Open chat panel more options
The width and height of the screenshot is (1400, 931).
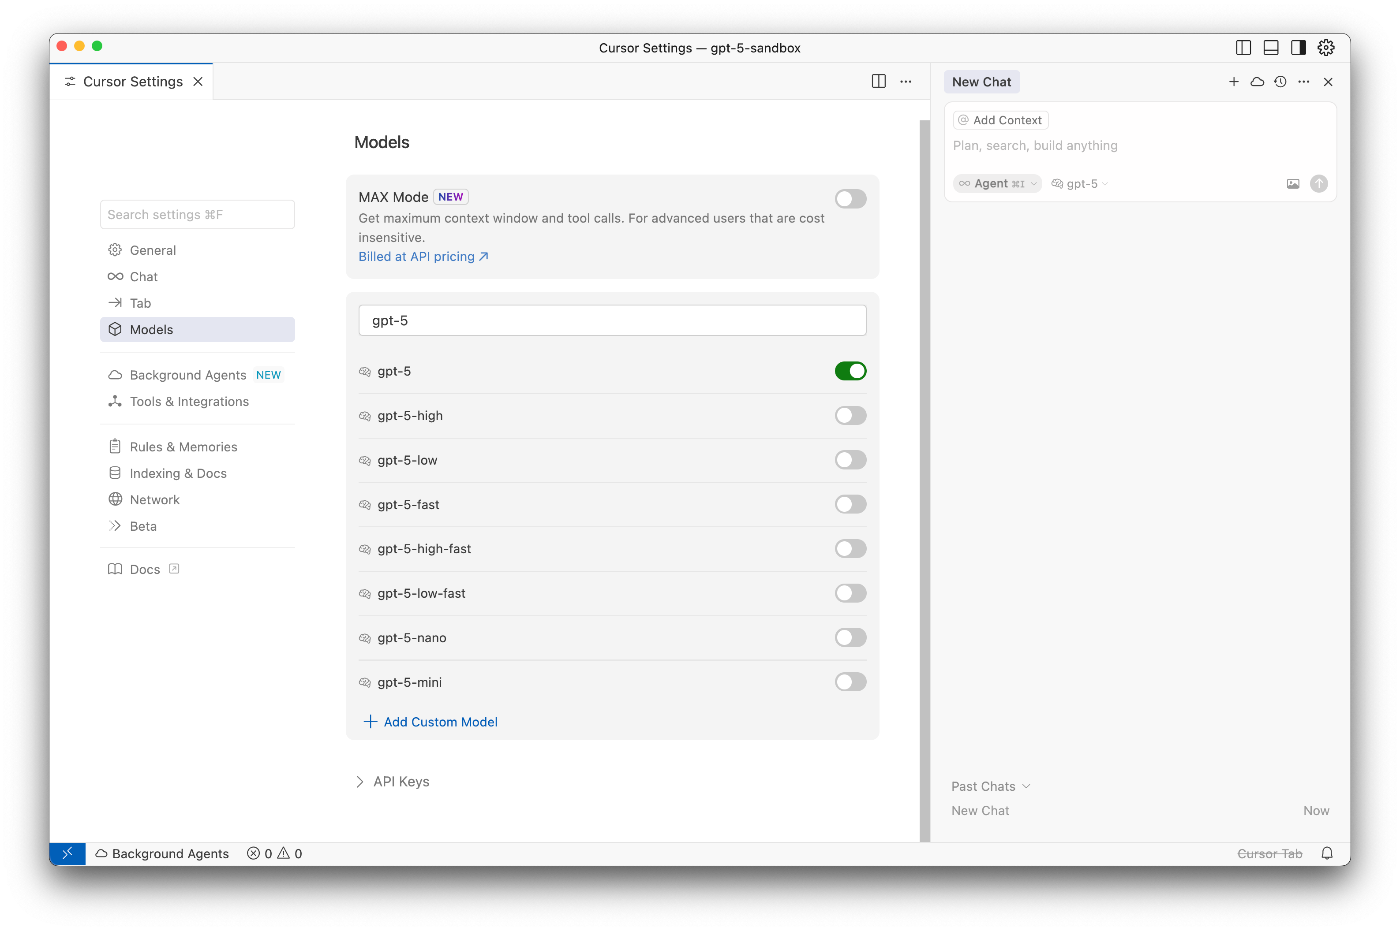point(1304,82)
